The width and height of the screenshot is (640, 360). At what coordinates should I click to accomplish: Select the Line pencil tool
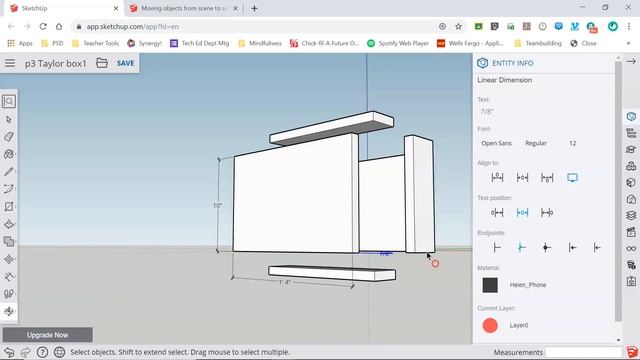tap(9, 171)
